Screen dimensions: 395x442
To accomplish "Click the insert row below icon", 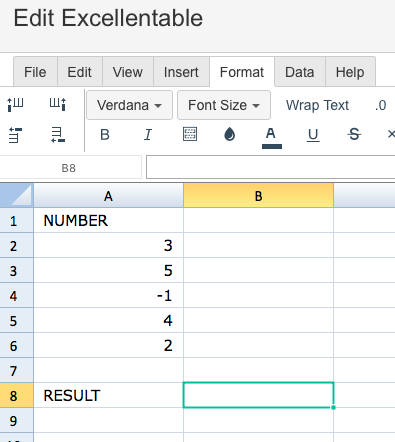I will (58, 135).
